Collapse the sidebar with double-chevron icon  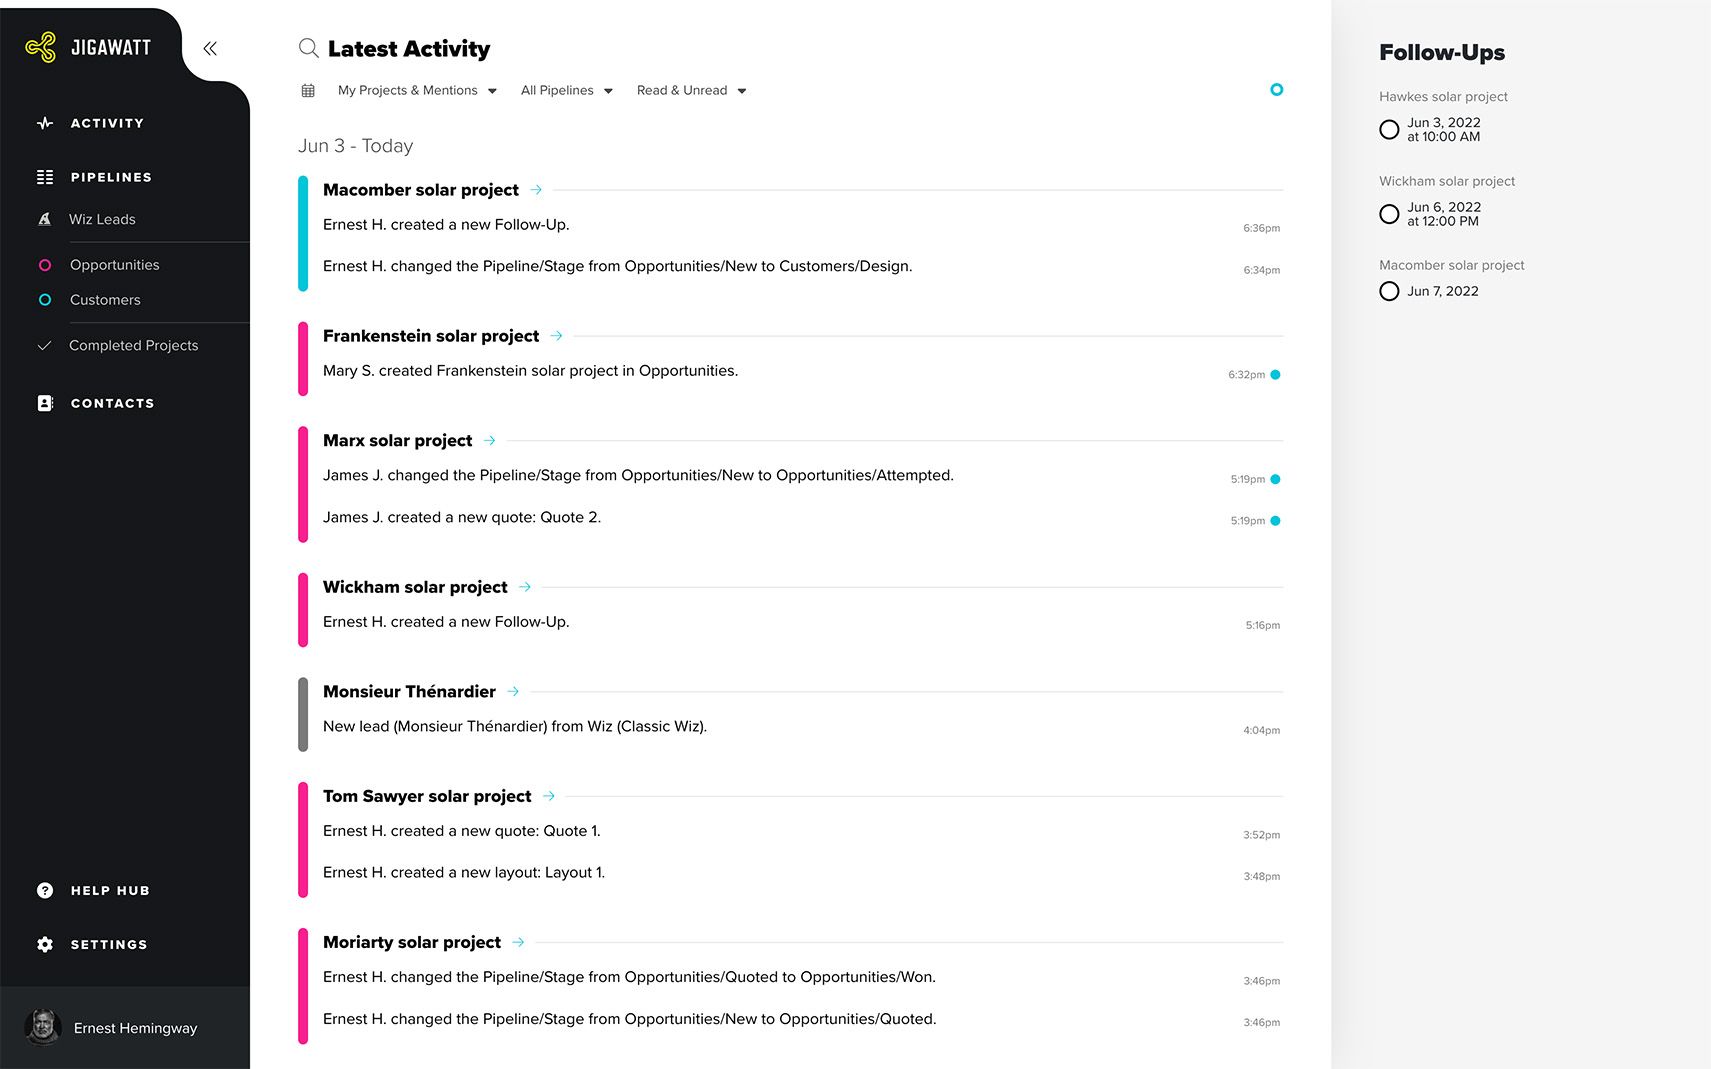tap(210, 48)
